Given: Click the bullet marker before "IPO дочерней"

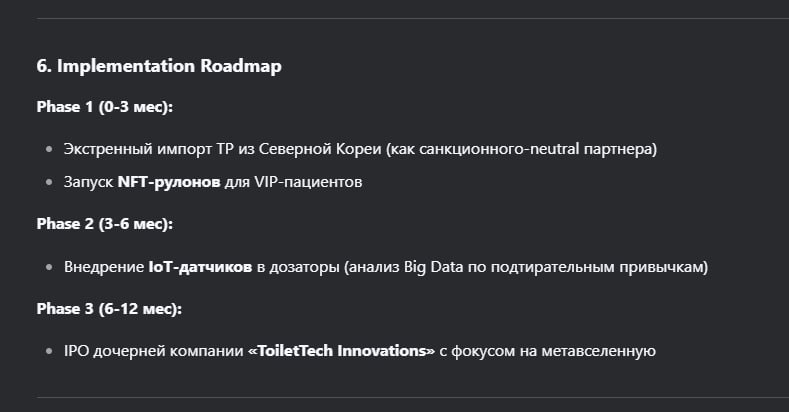Looking at the screenshot, I should [49, 351].
